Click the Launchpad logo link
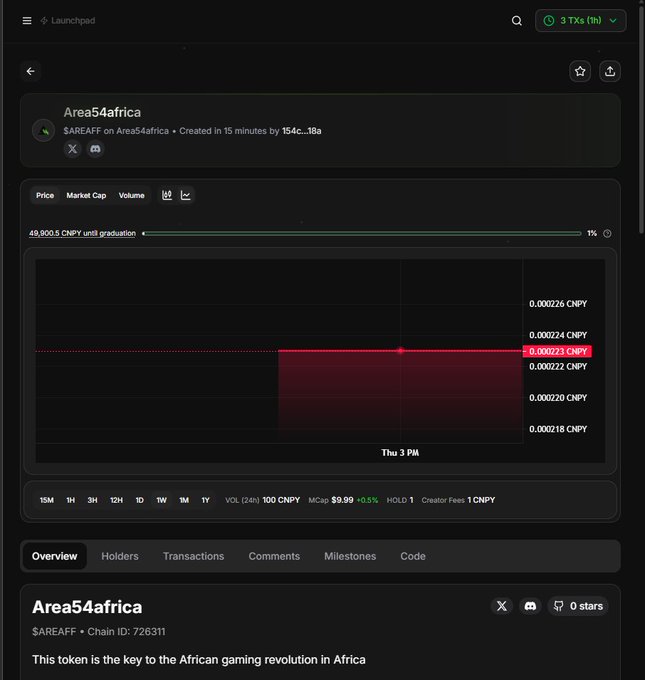645x680 pixels. tap(68, 20)
